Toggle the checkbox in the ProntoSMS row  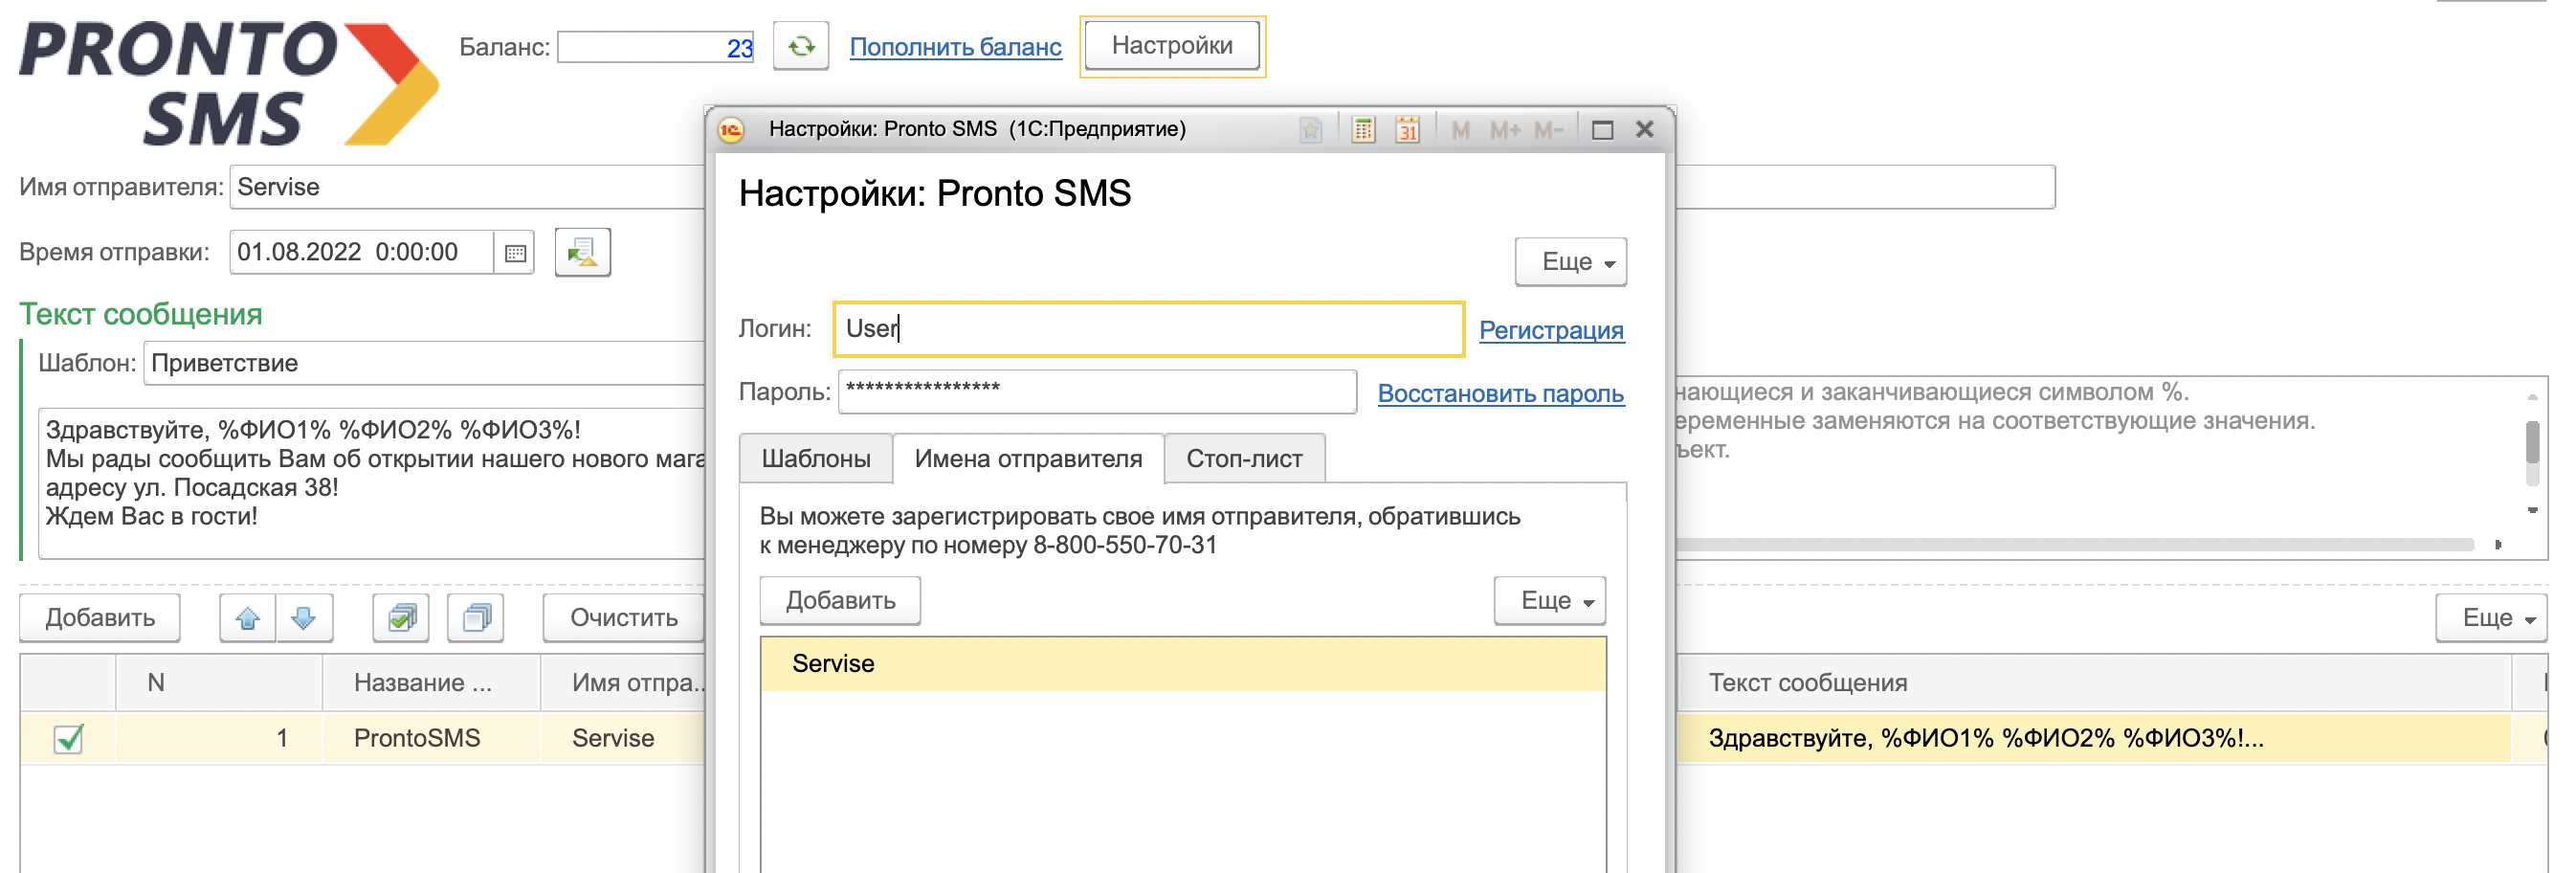69,739
